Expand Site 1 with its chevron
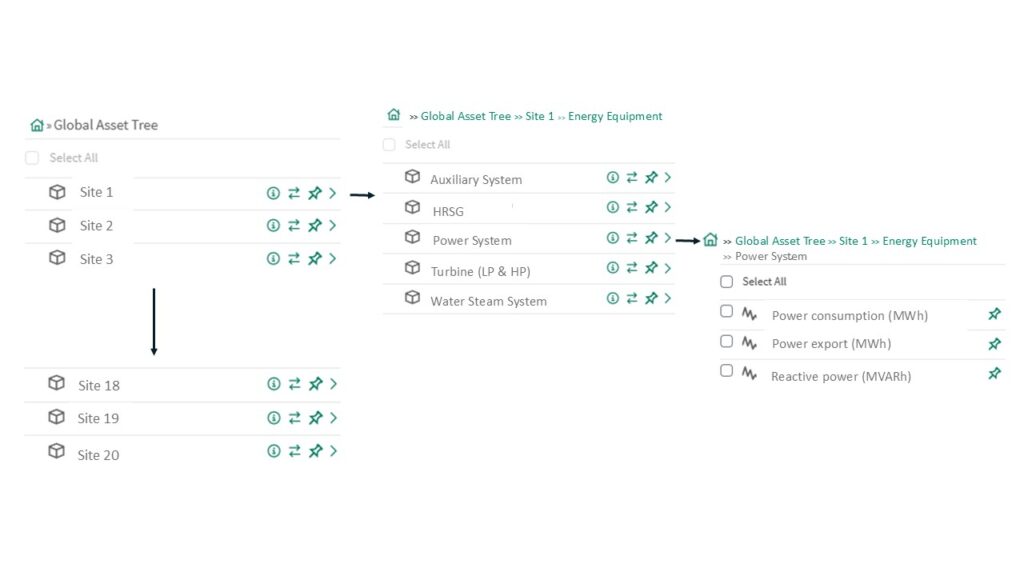The image size is (1024, 576). click(332, 194)
